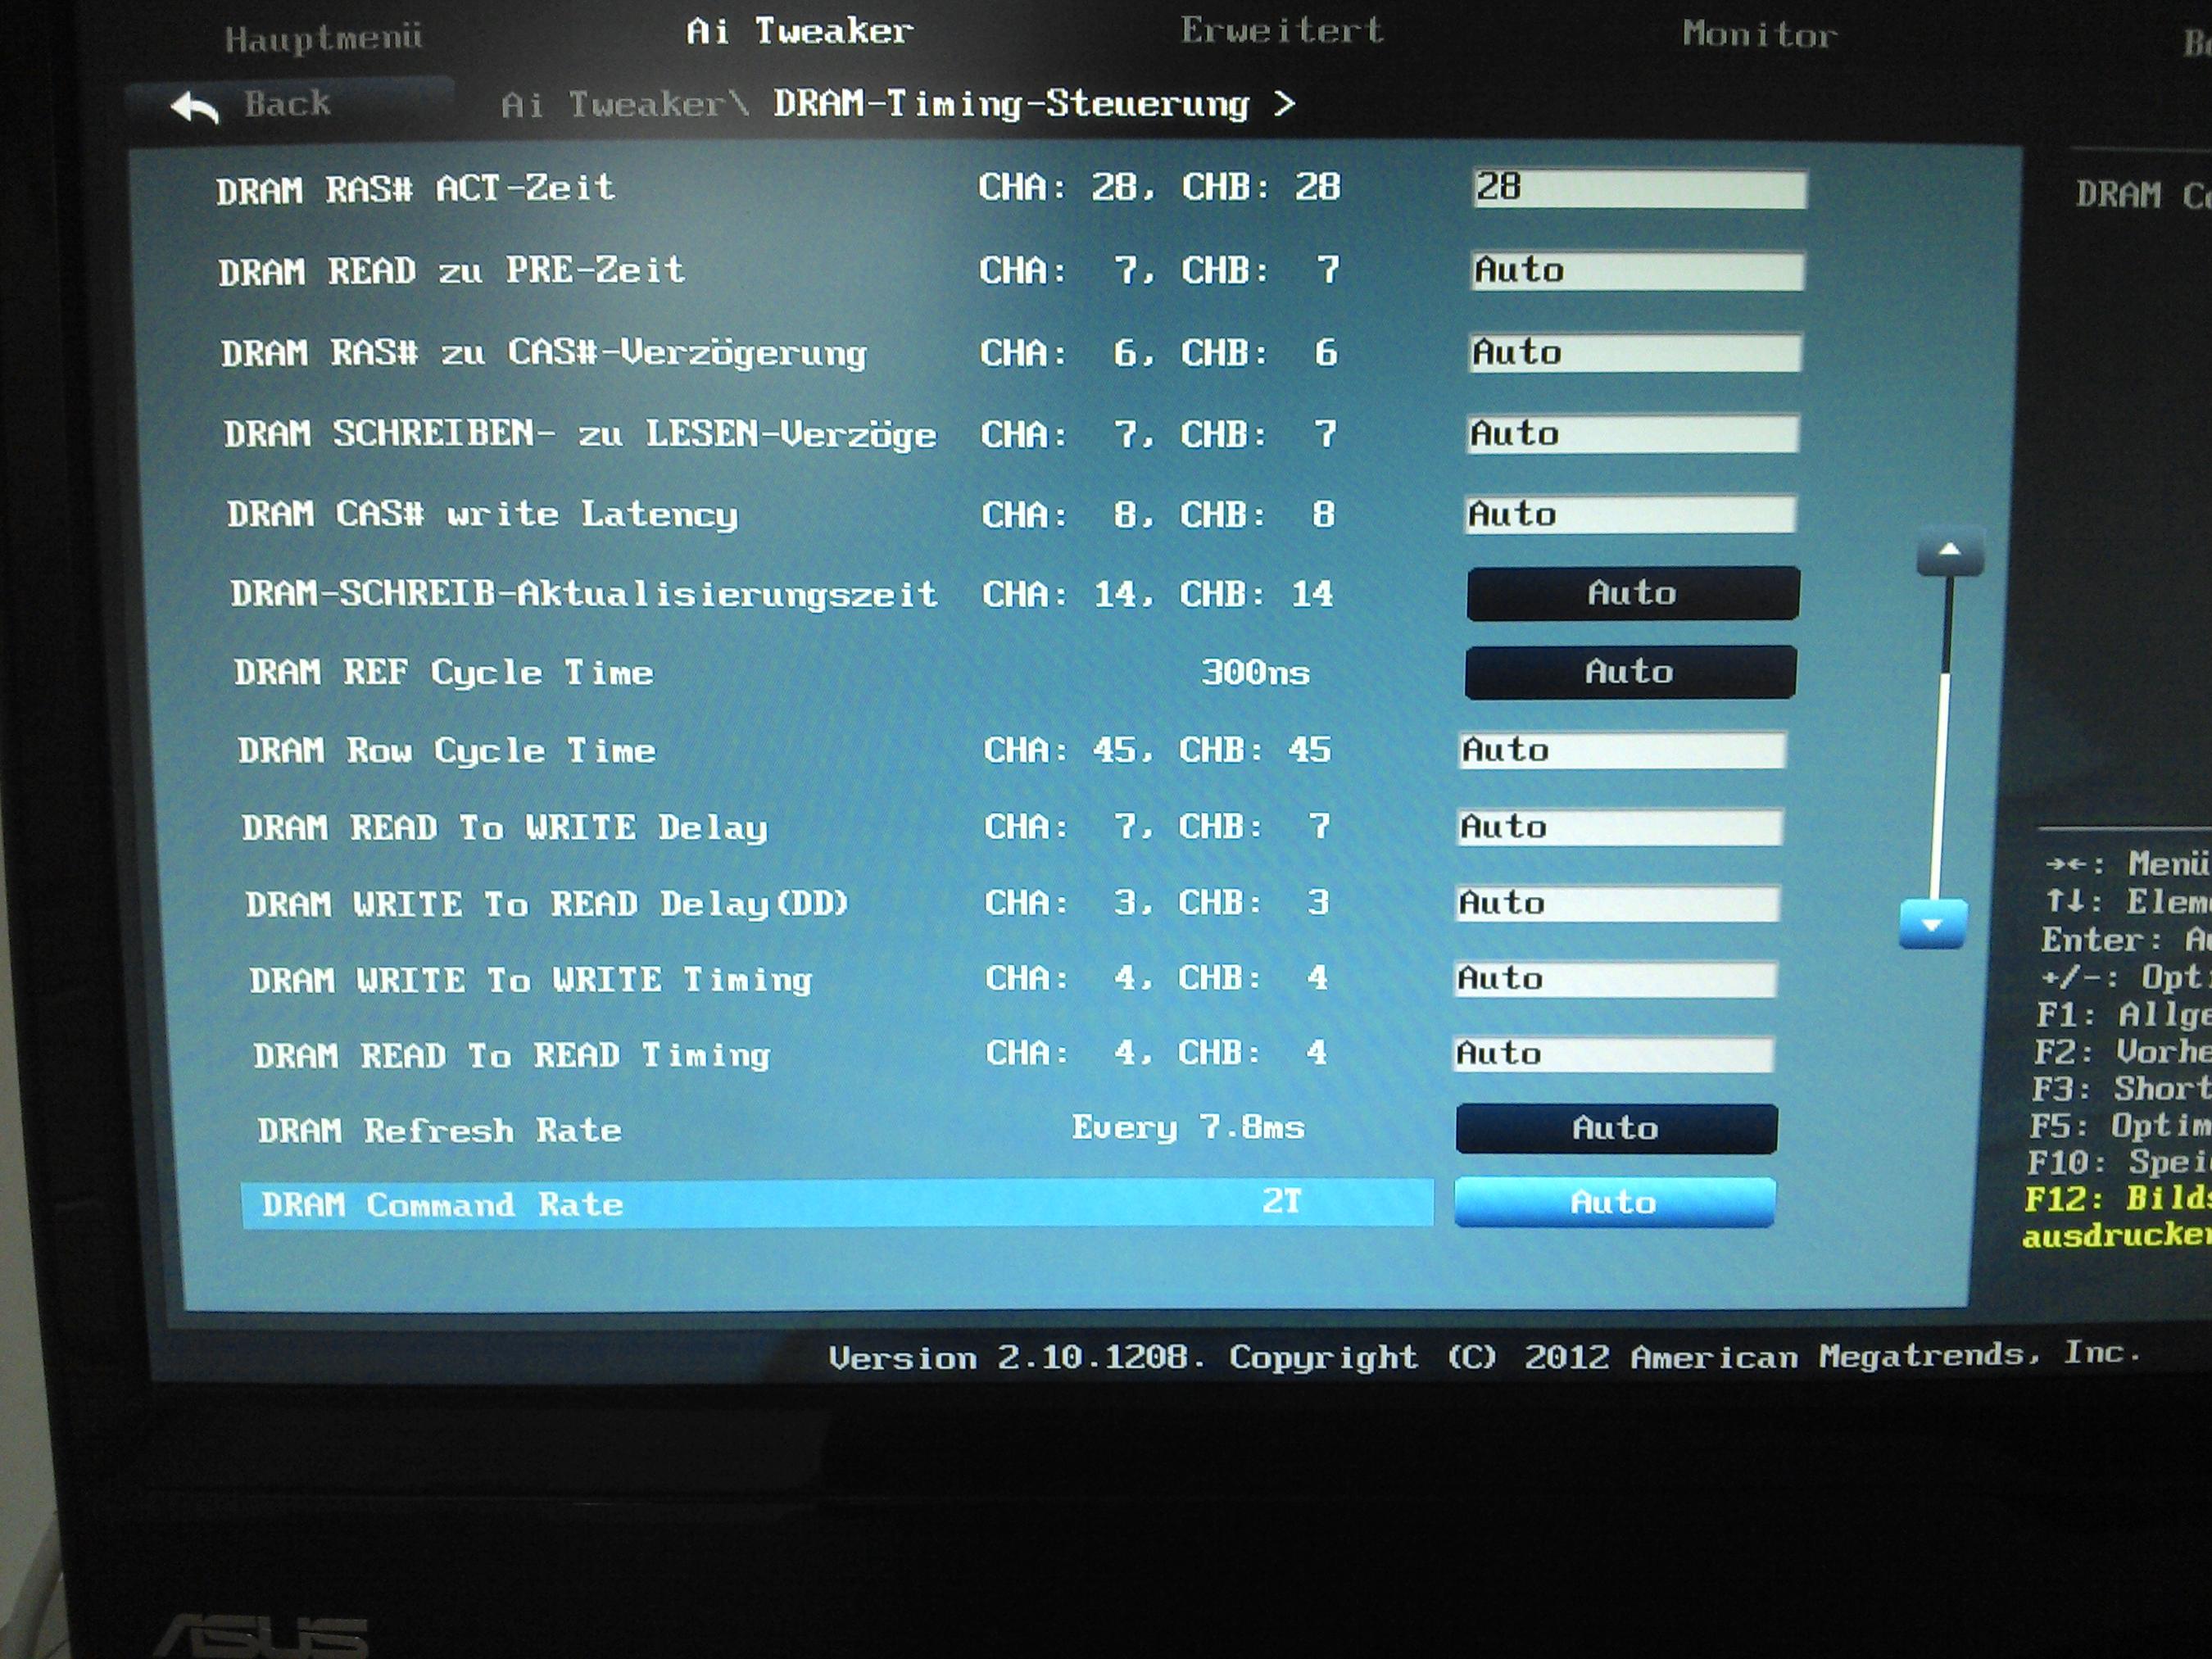The width and height of the screenshot is (2212, 1659).
Task: Open the Monitor tab
Action: (1759, 35)
